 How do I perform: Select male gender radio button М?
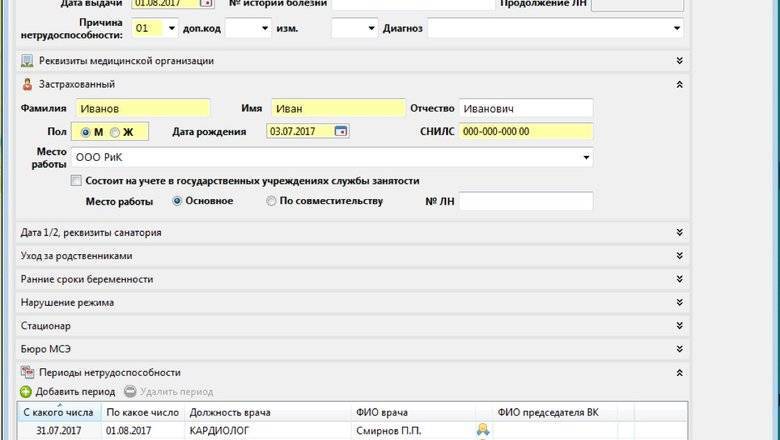[85, 132]
